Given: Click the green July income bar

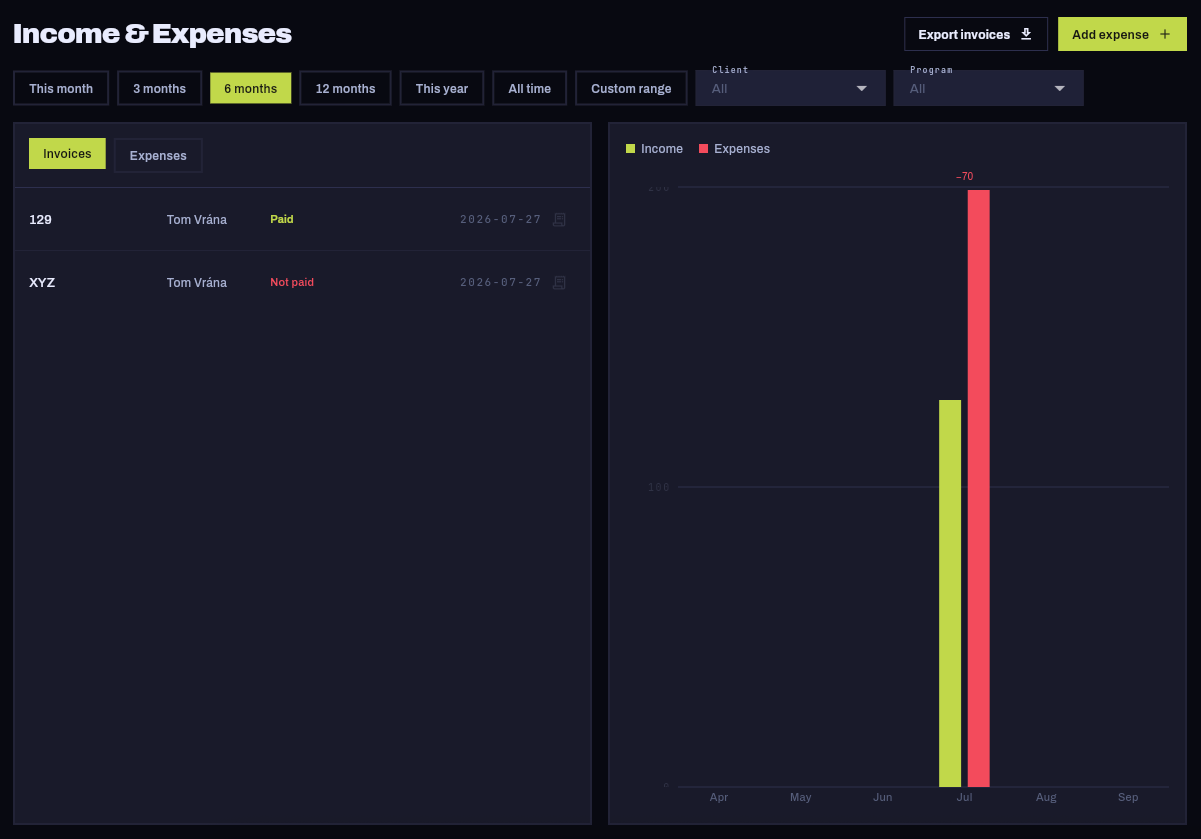Looking at the screenshot, I should (950, 593).
